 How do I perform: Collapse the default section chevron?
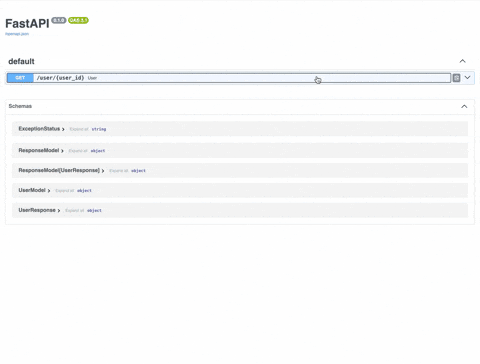pos(462,61)
